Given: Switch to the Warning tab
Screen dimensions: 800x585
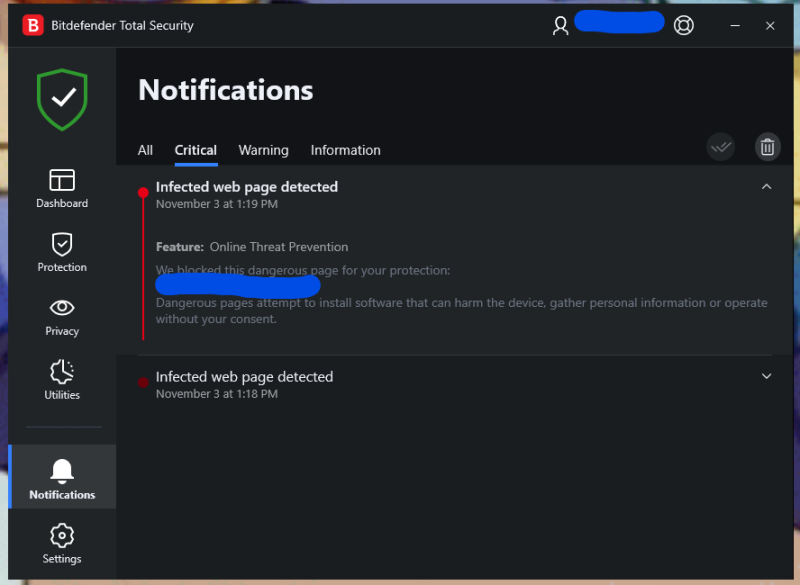Looking at the screenshot, I should click(x=263, y=150).
